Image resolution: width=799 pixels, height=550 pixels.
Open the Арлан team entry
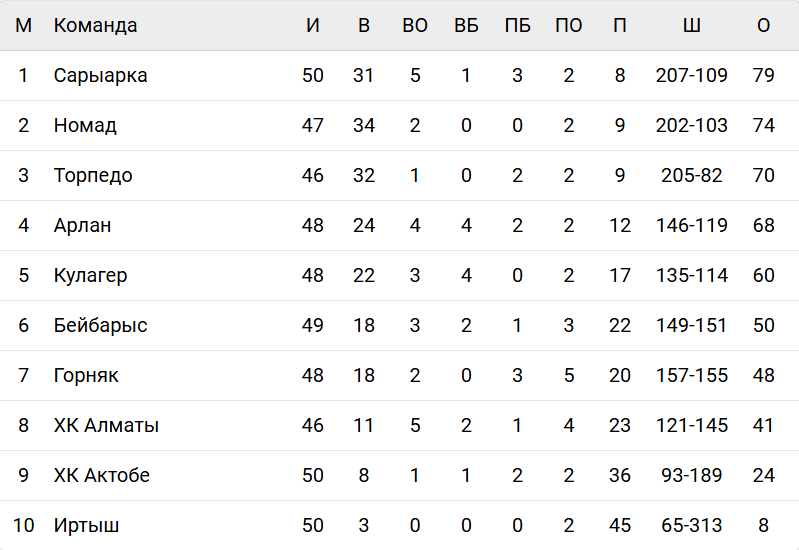click(82, 225)
